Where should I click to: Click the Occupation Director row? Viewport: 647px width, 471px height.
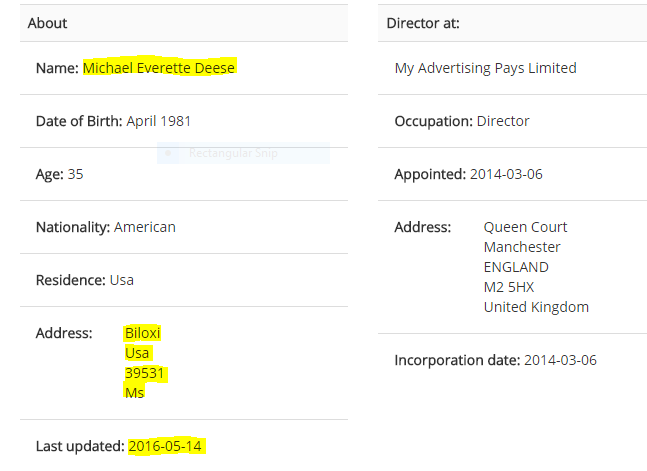click(x=512, y=121)
